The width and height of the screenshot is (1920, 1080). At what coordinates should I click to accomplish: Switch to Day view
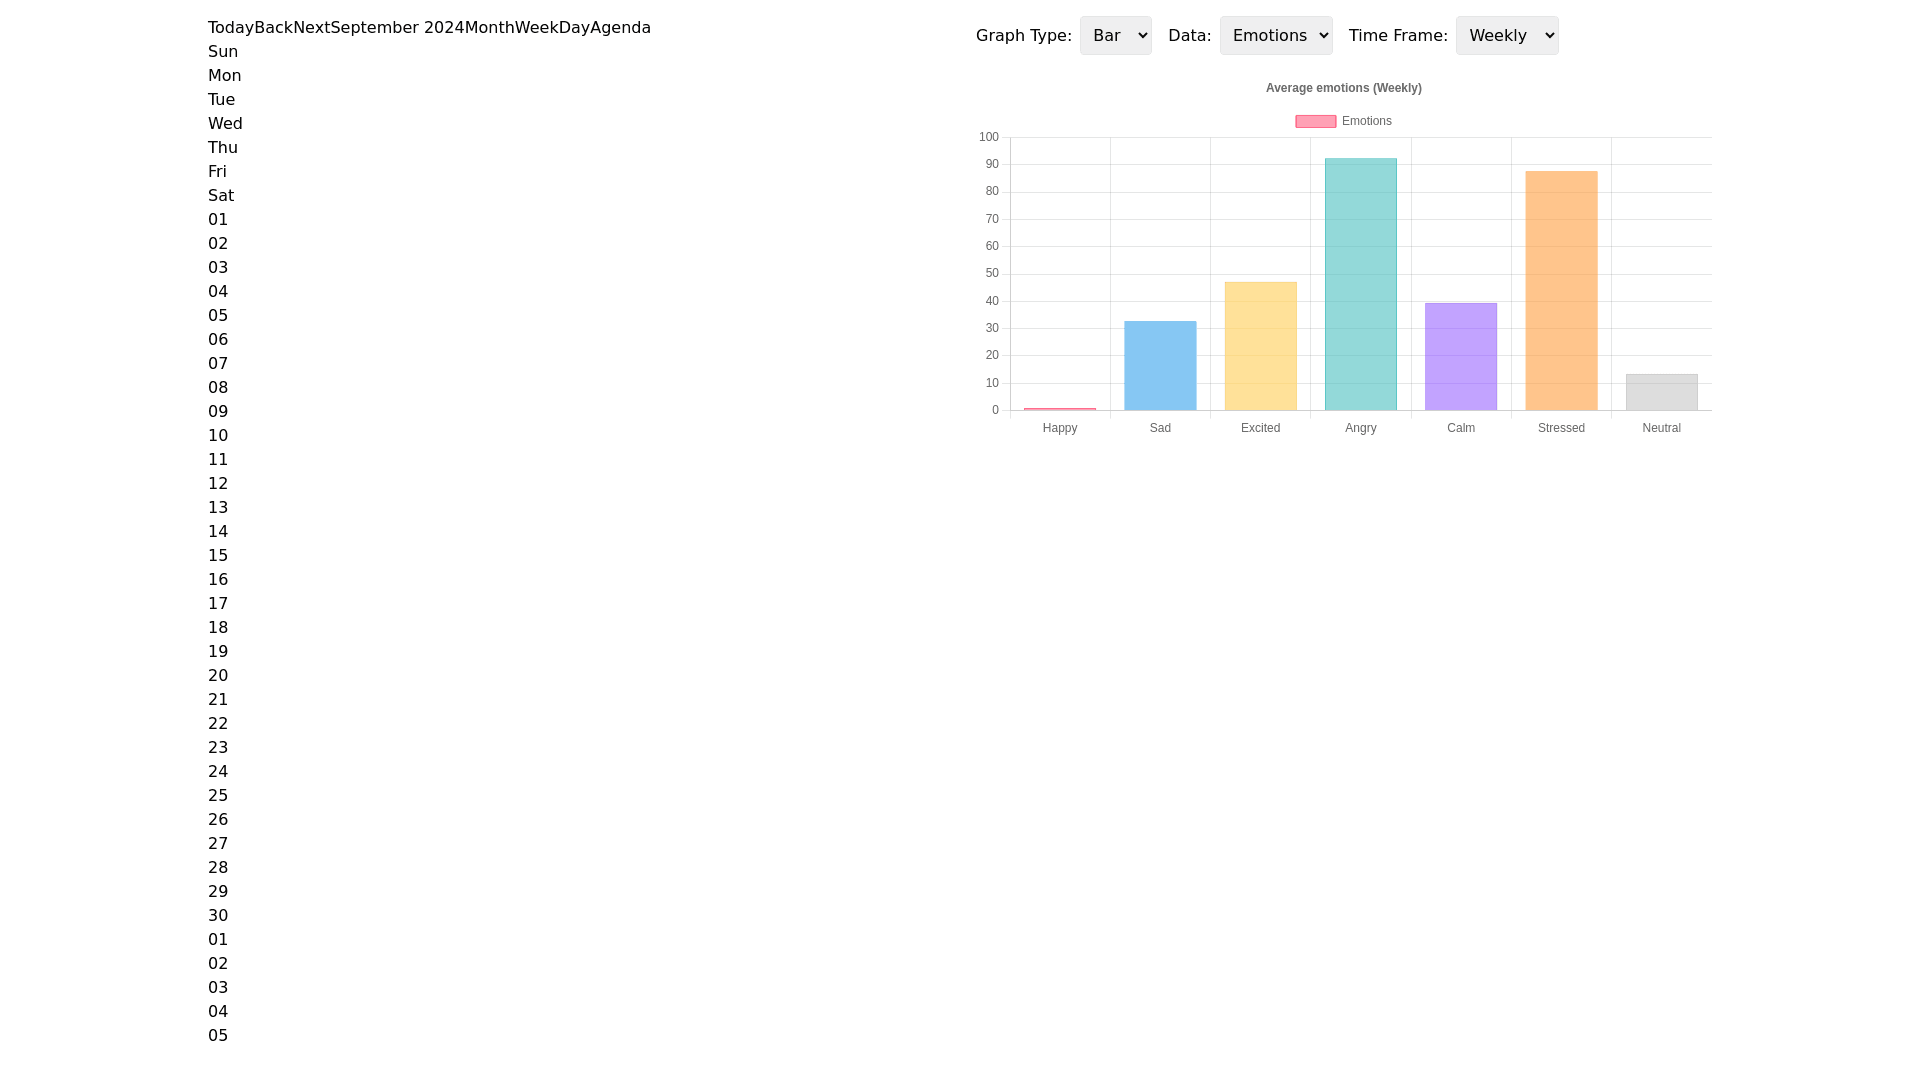click(578, 27)
